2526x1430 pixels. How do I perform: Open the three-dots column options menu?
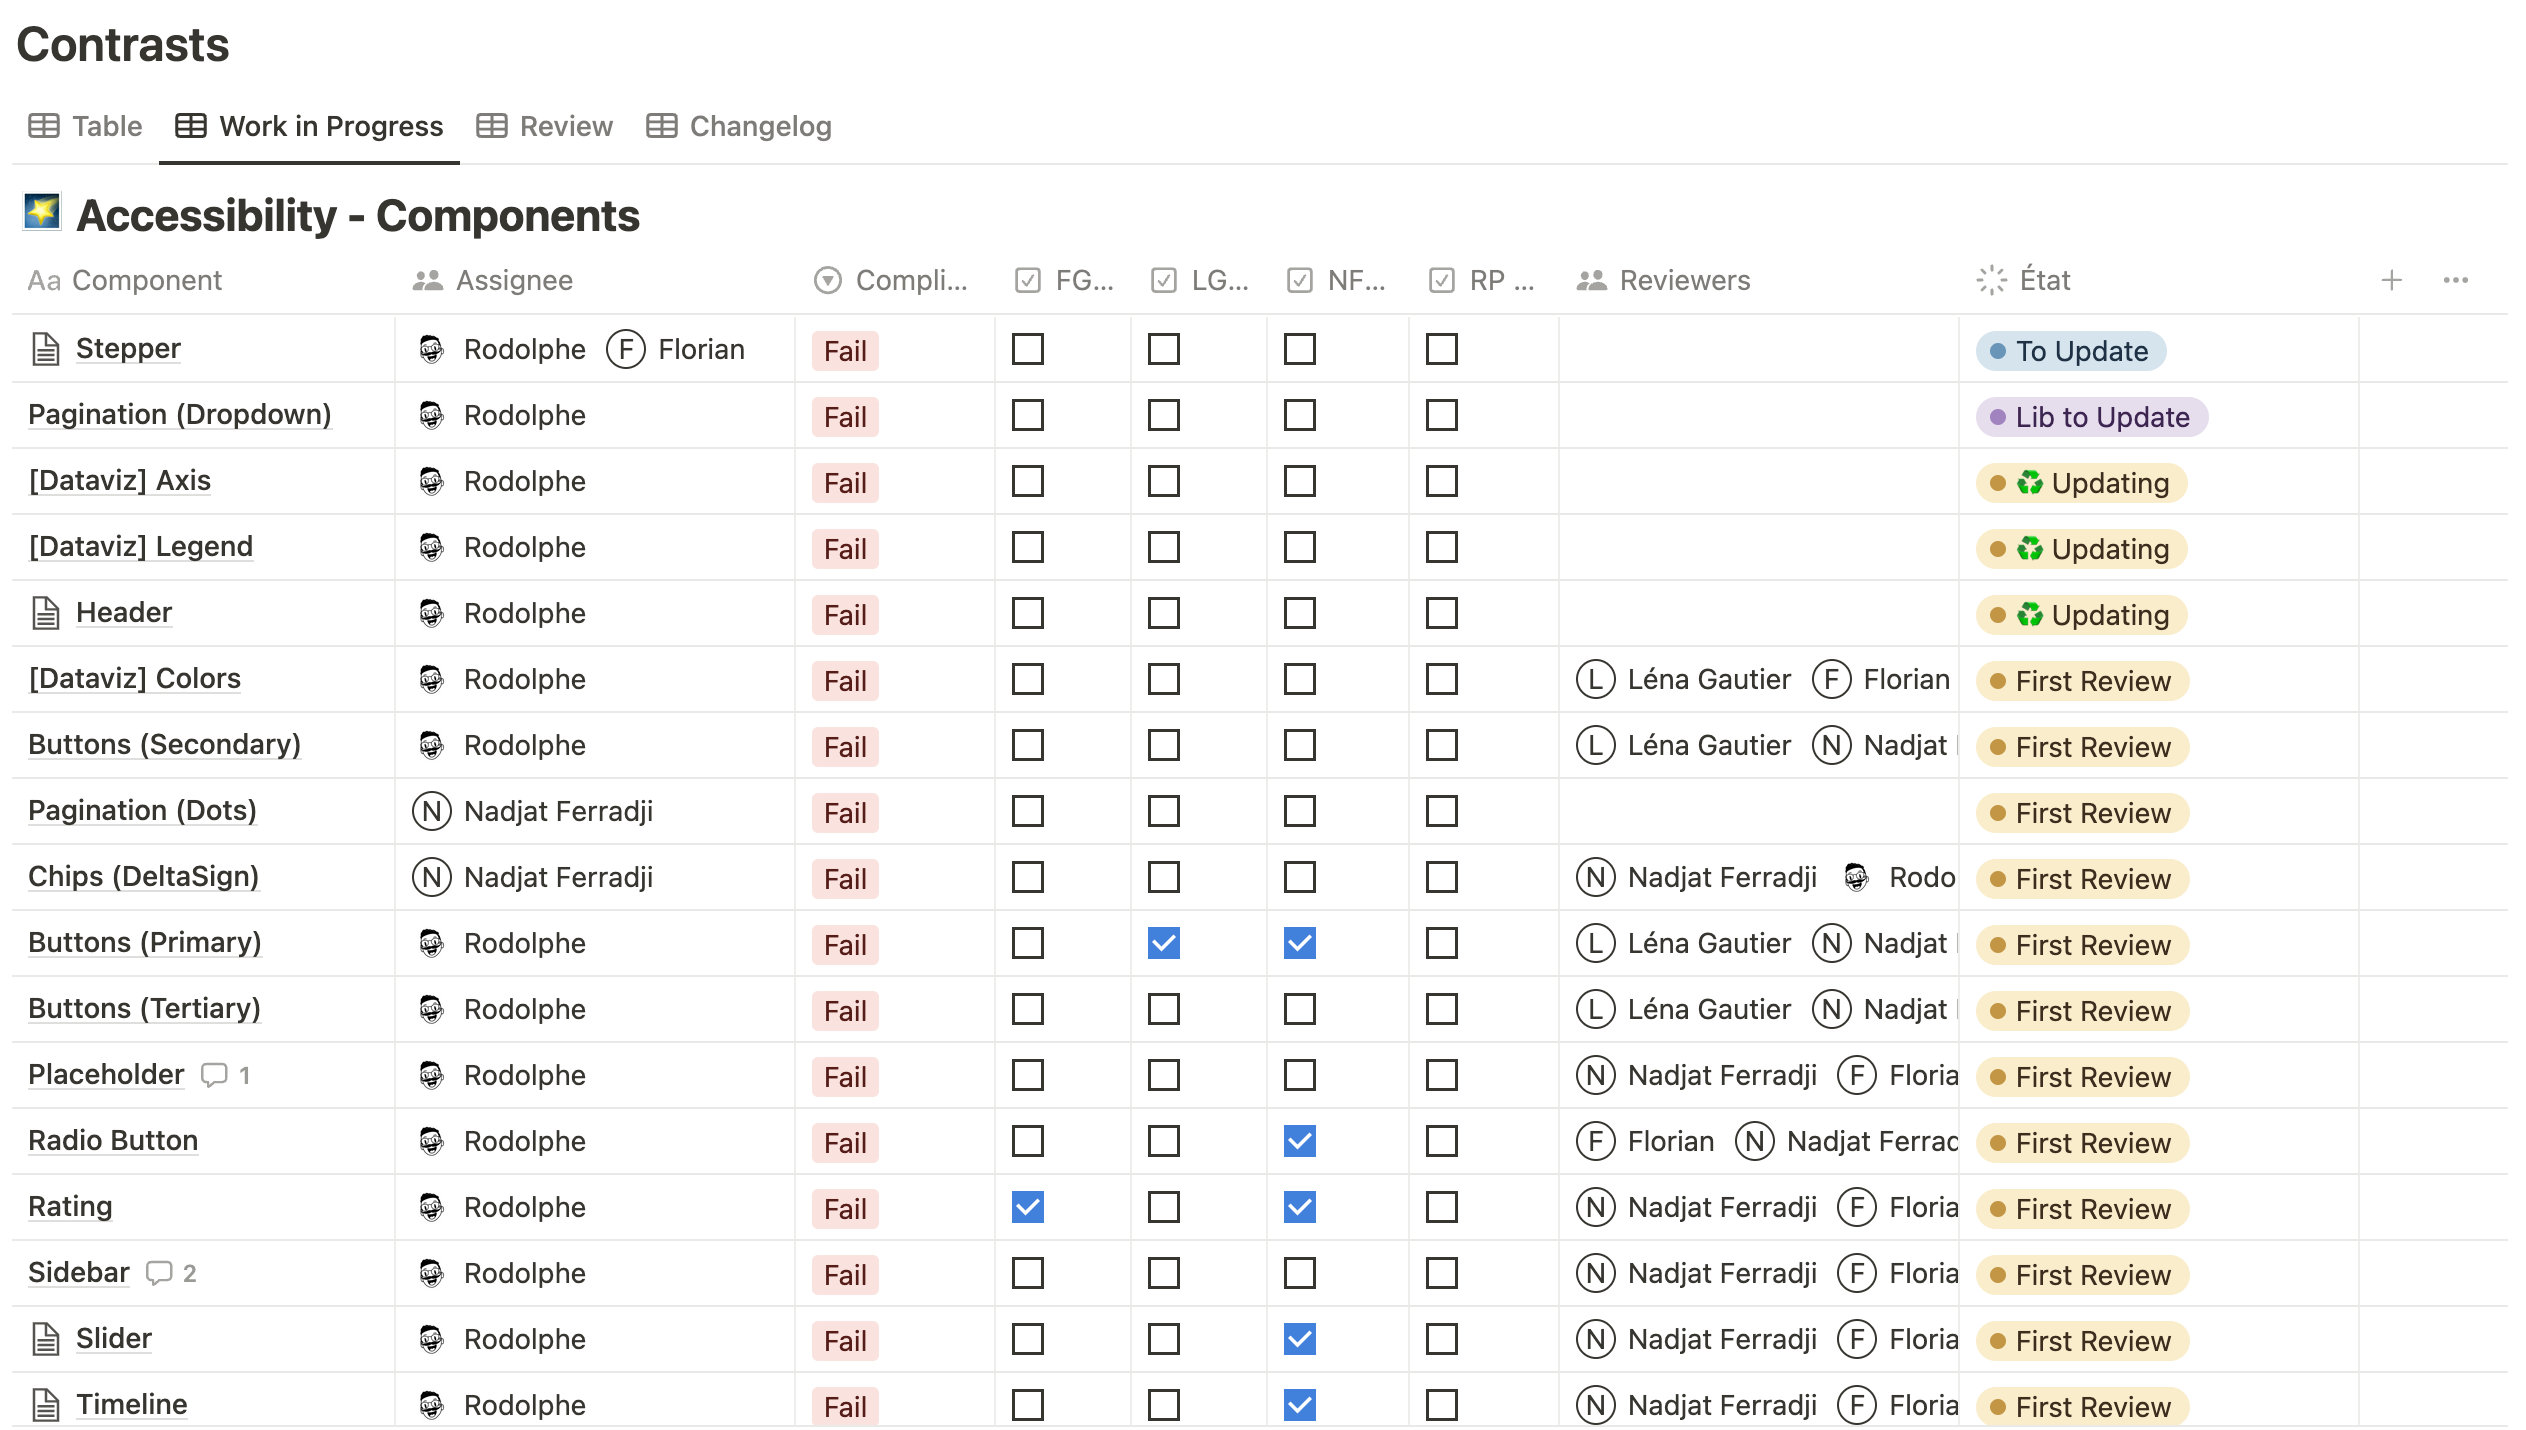pos(2455,280)
